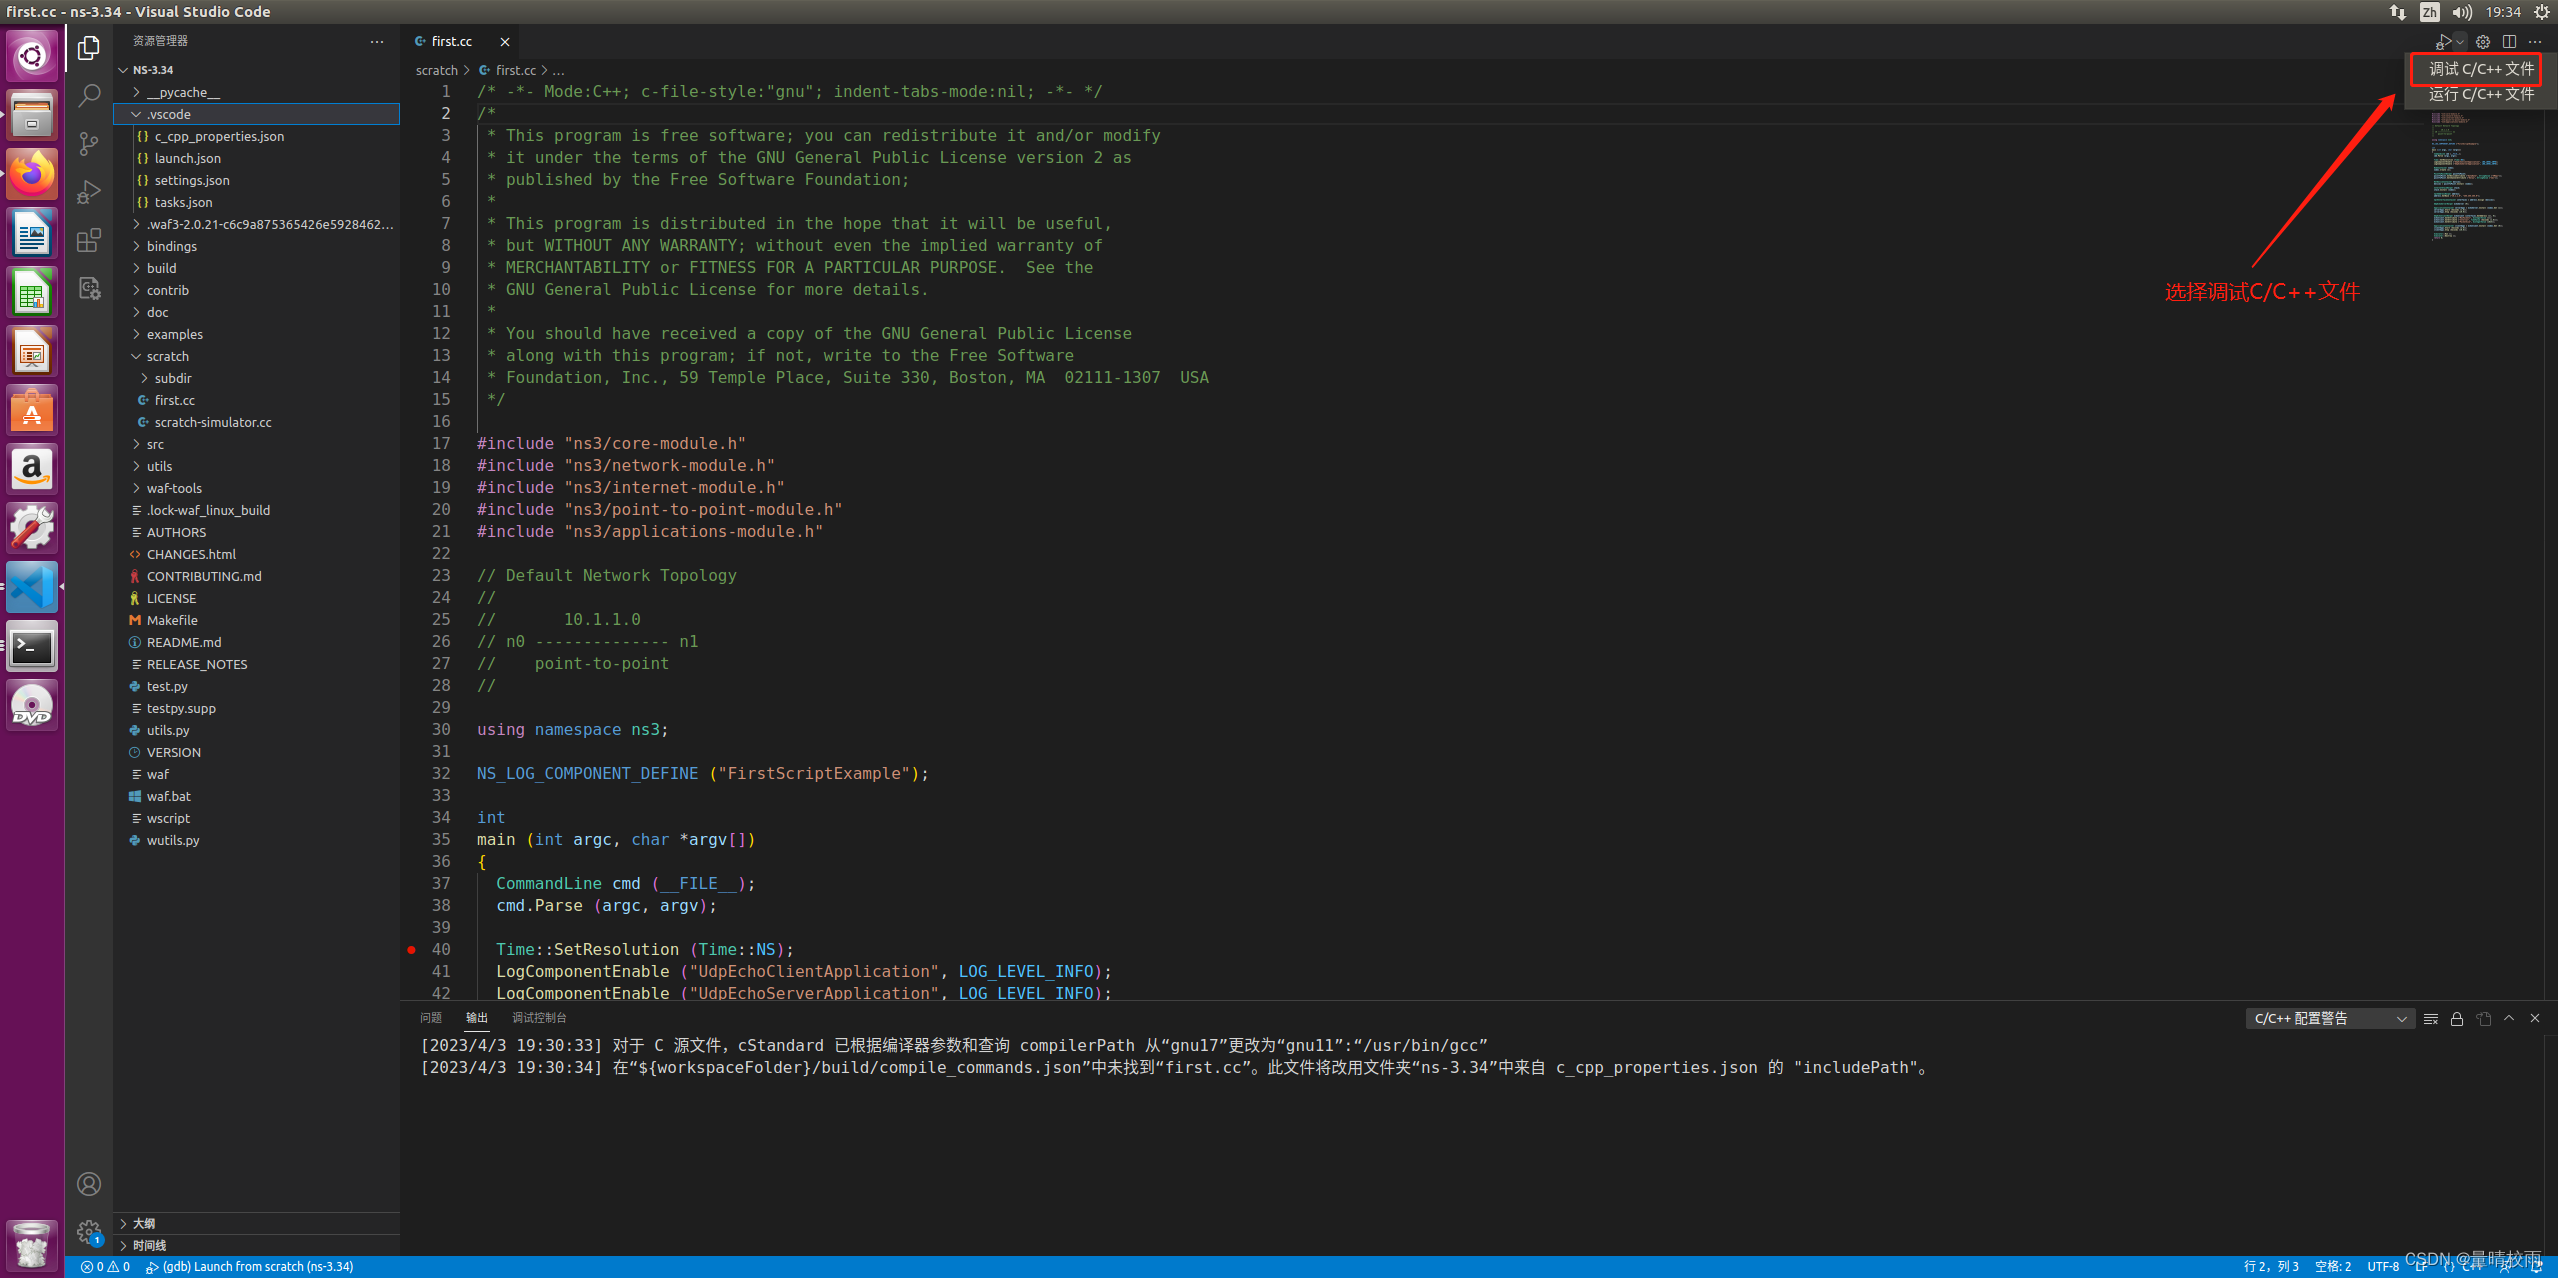This screenshot has width=2558, height=1278.
Task: Switch to the 输出 panel tab
Action: tap(477, 1018)
